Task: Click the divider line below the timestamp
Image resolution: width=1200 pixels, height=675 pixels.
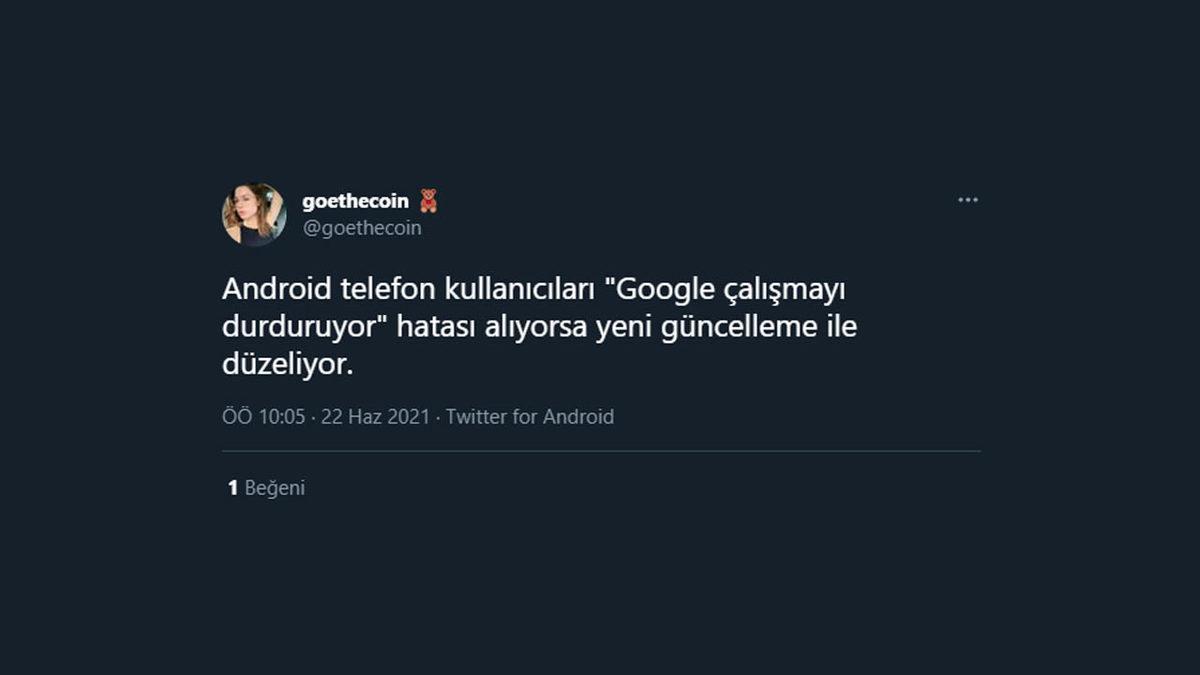Action: (600, 452)
